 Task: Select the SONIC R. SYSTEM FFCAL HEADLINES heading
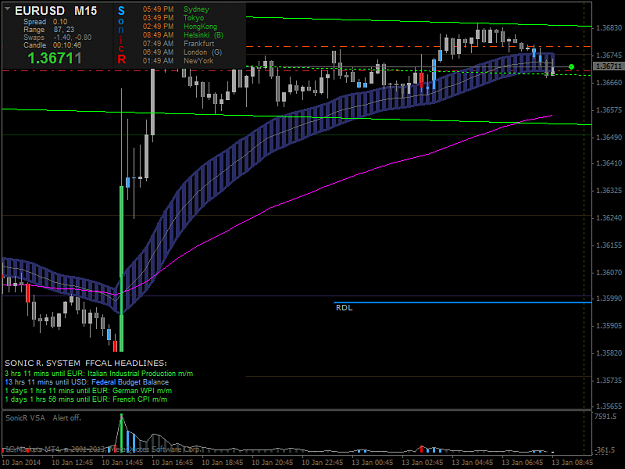tap(86, 363)
